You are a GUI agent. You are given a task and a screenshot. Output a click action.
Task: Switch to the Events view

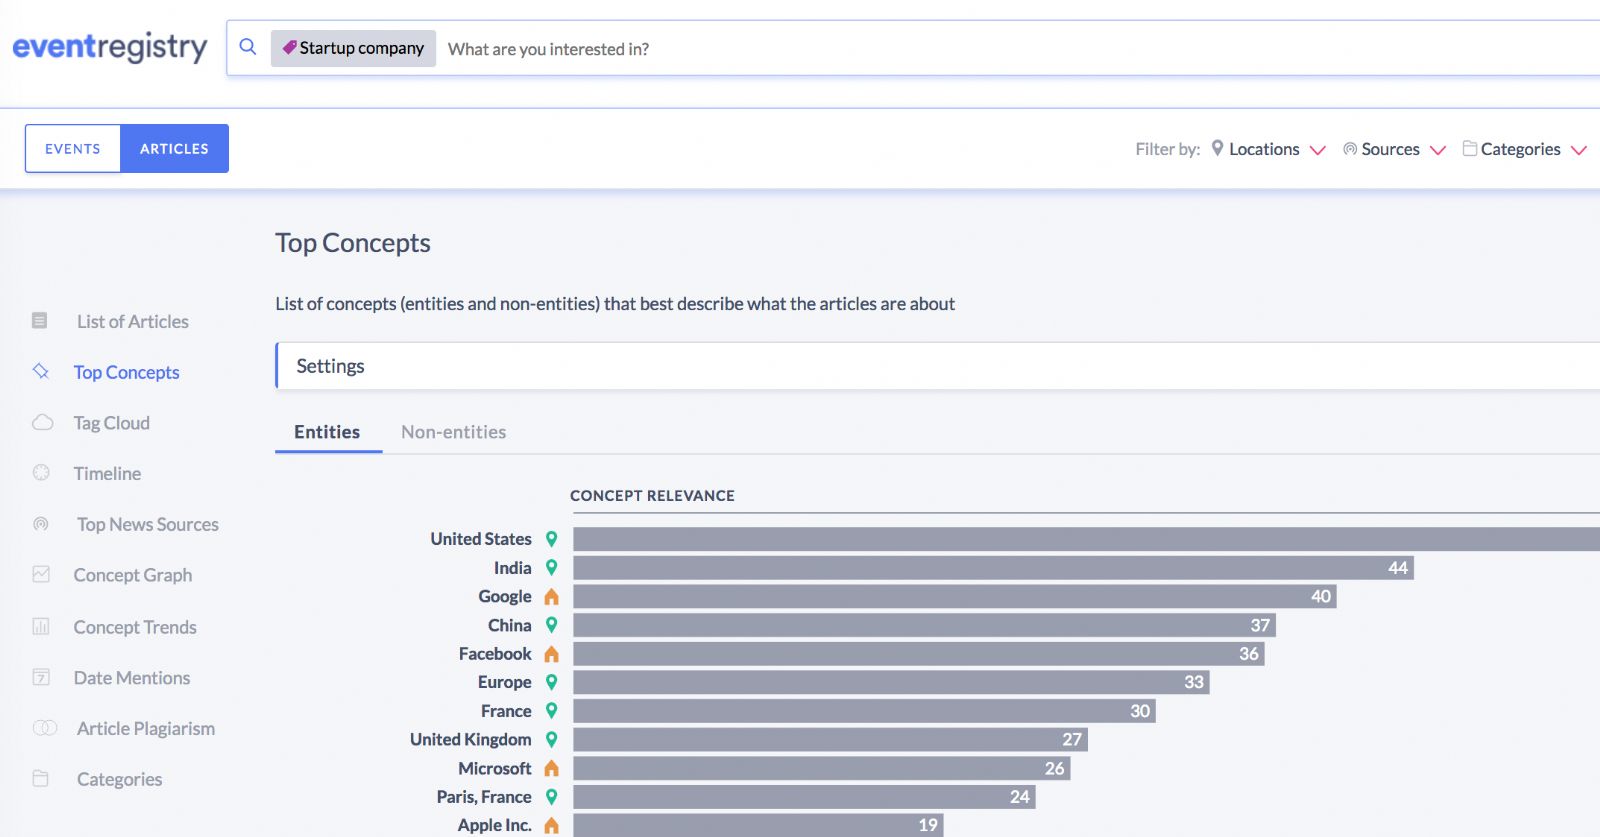[x=73, y=148]
